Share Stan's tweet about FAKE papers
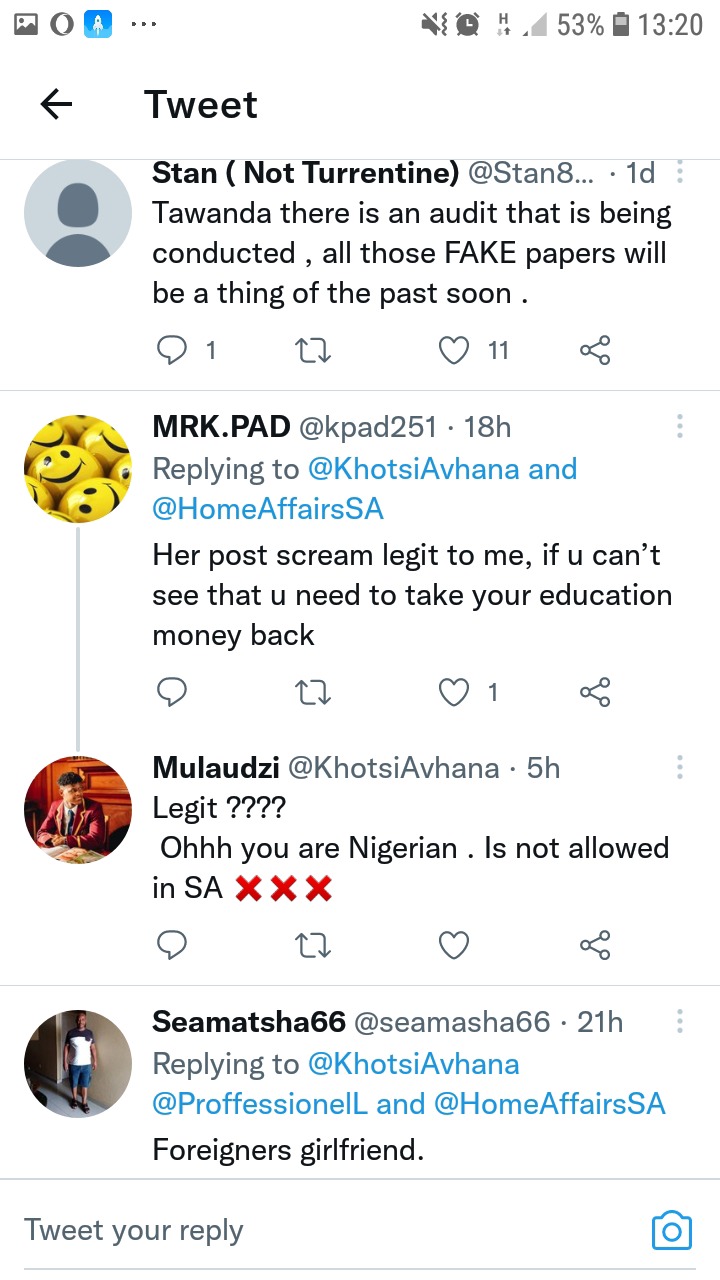This screenshot has height=1280, width=720. pyautogui.click(x=595, y=349)
